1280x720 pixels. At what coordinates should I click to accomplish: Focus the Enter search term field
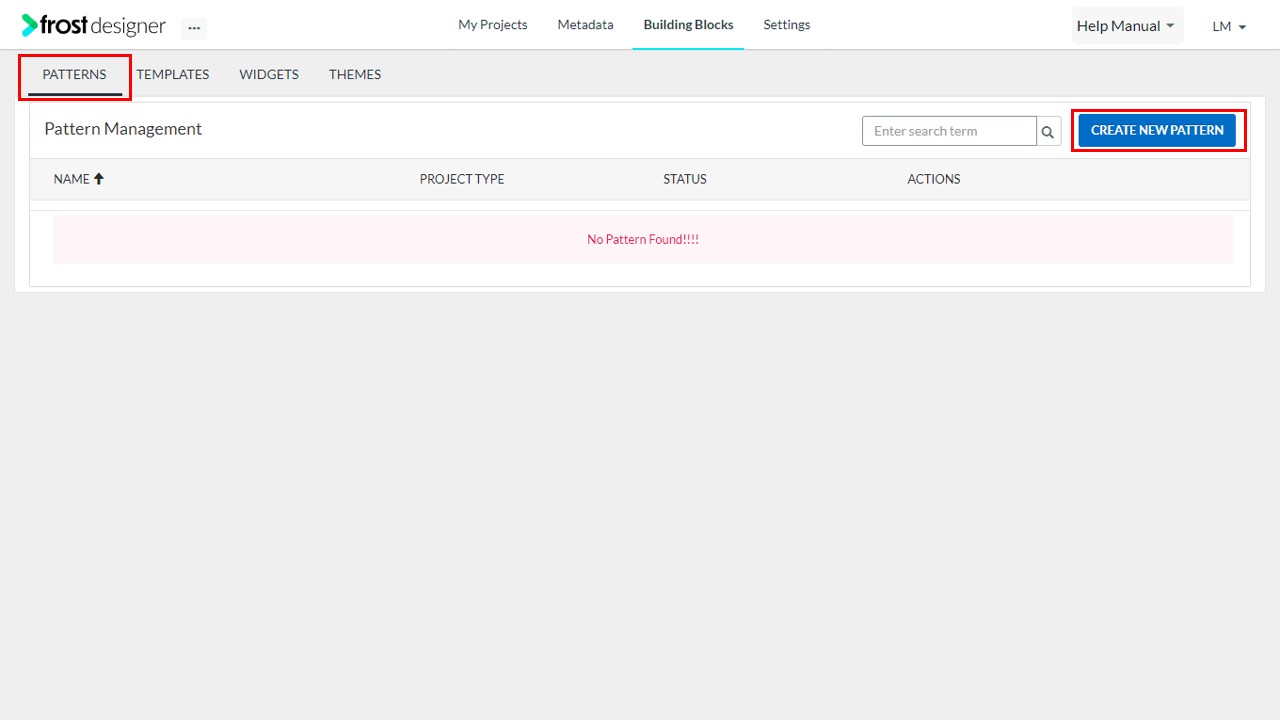tap(949, 131)
